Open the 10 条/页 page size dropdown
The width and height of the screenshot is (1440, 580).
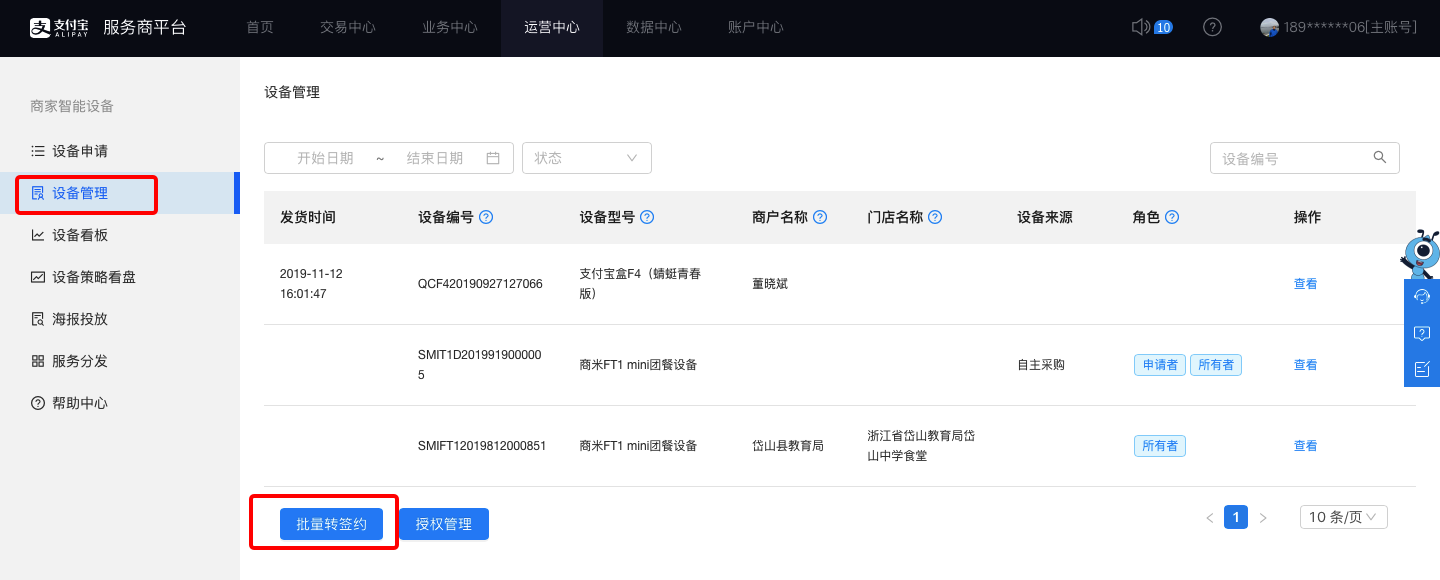pos(1343,517)
